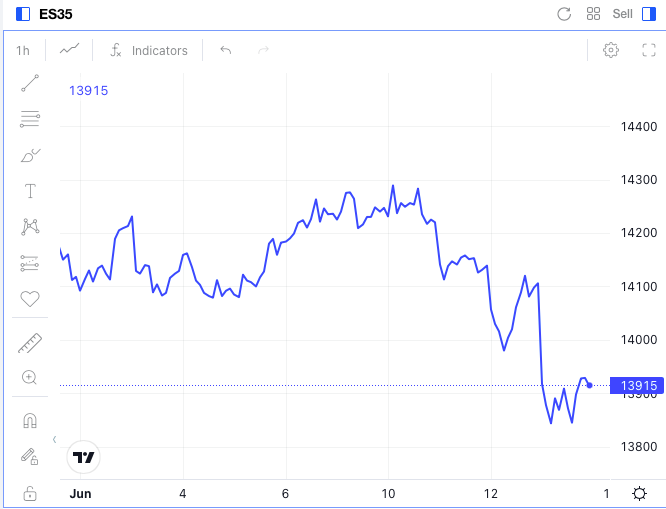The height and width of the screenshot is (509, 666).
Task: Activate the ruler measure tool
Action: click(30, 343)
